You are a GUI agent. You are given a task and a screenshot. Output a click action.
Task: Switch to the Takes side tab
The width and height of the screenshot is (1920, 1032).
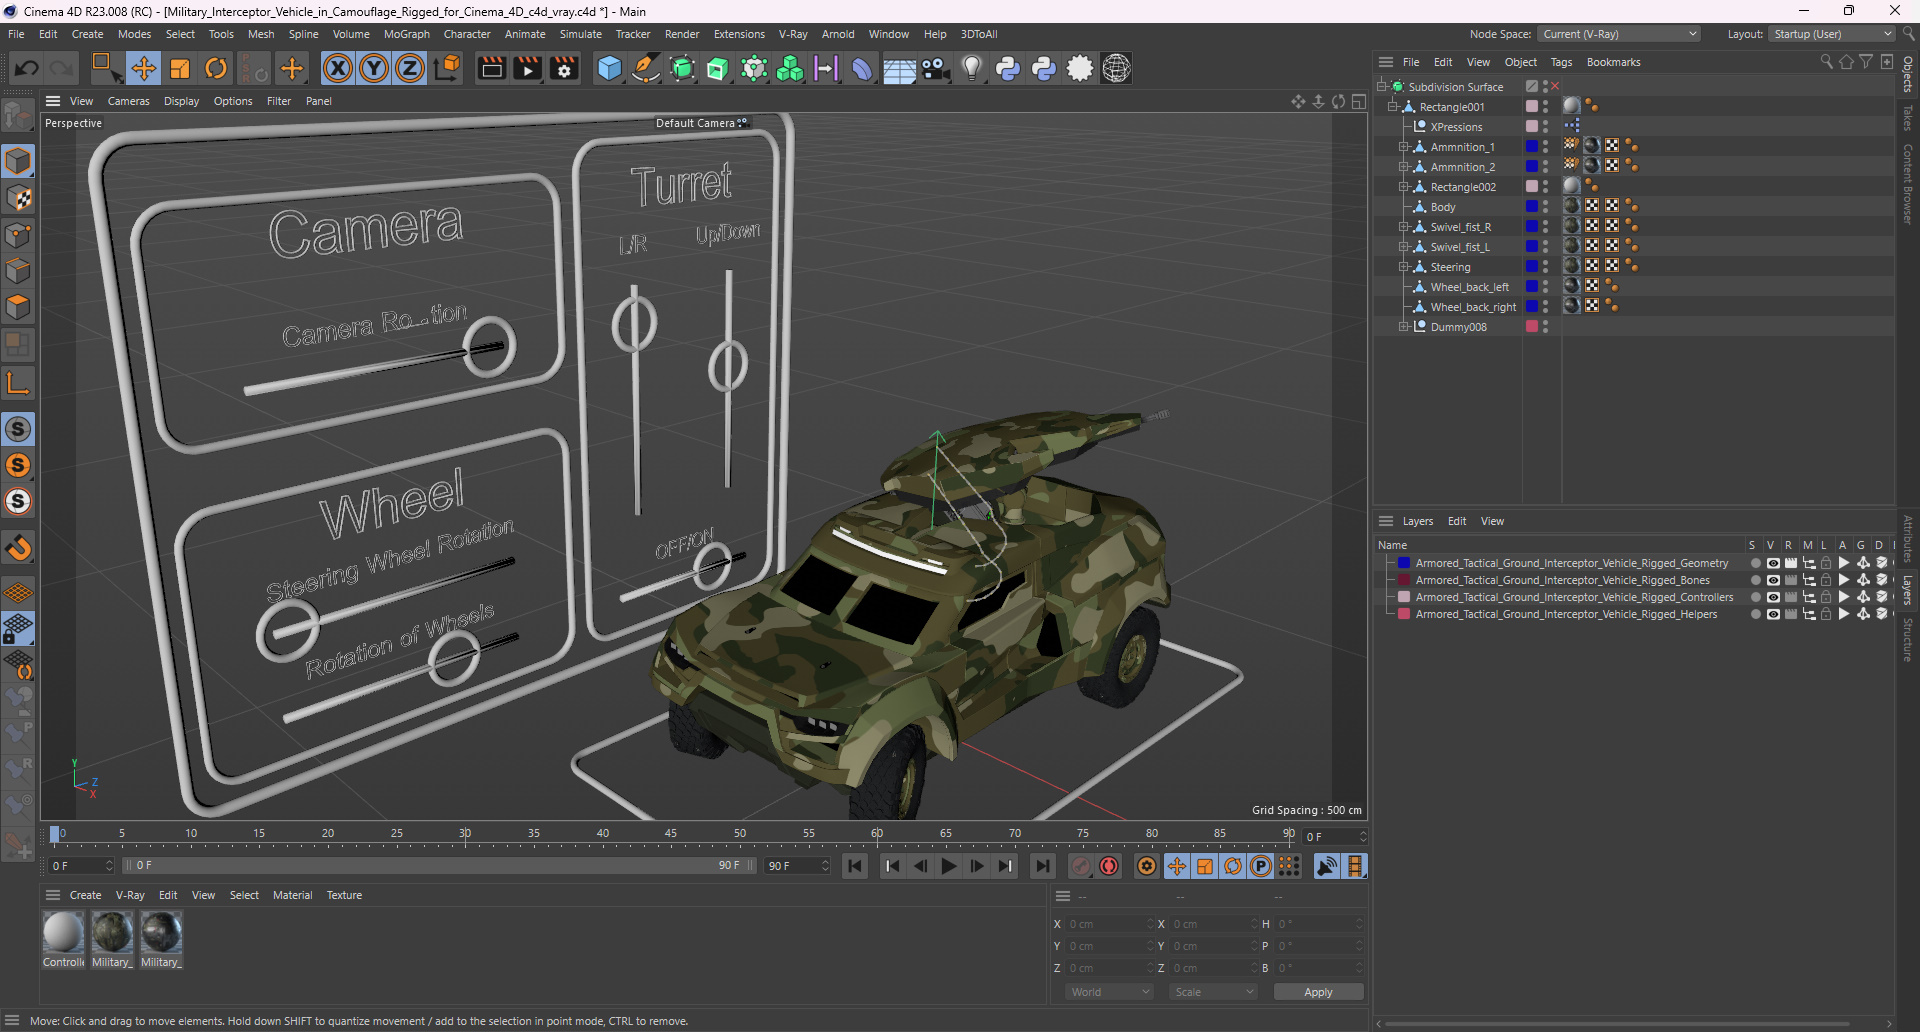click(1908, 118)
